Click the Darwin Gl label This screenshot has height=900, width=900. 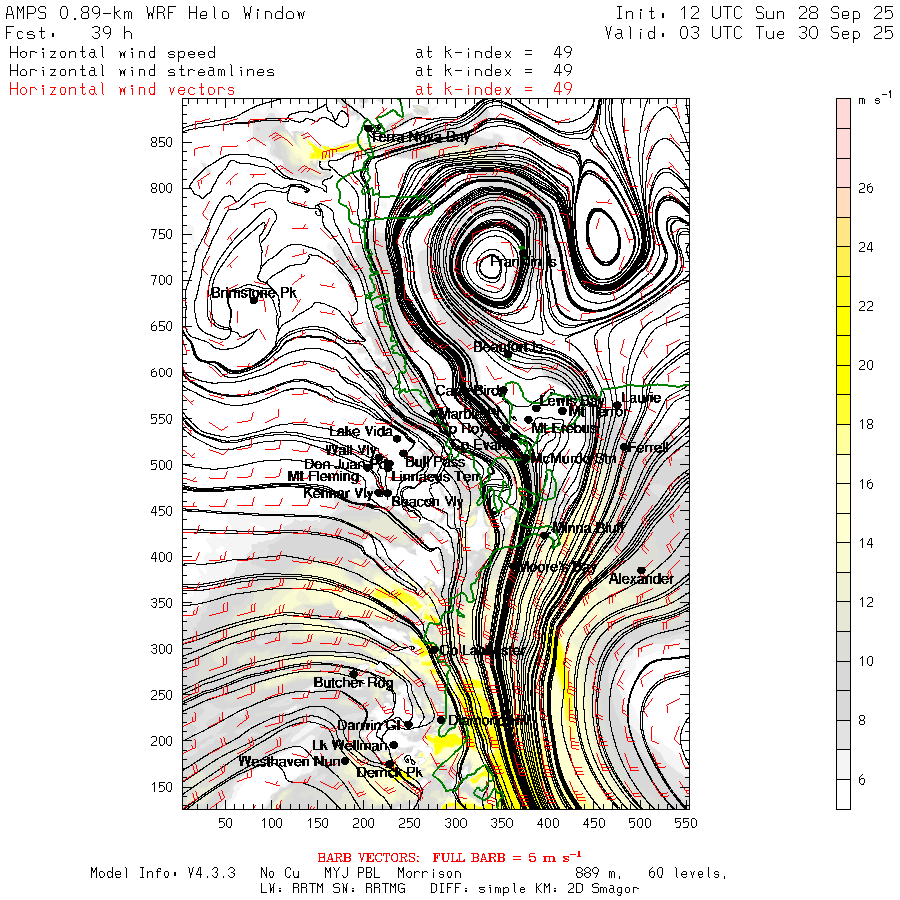click(x=368, y=725)
